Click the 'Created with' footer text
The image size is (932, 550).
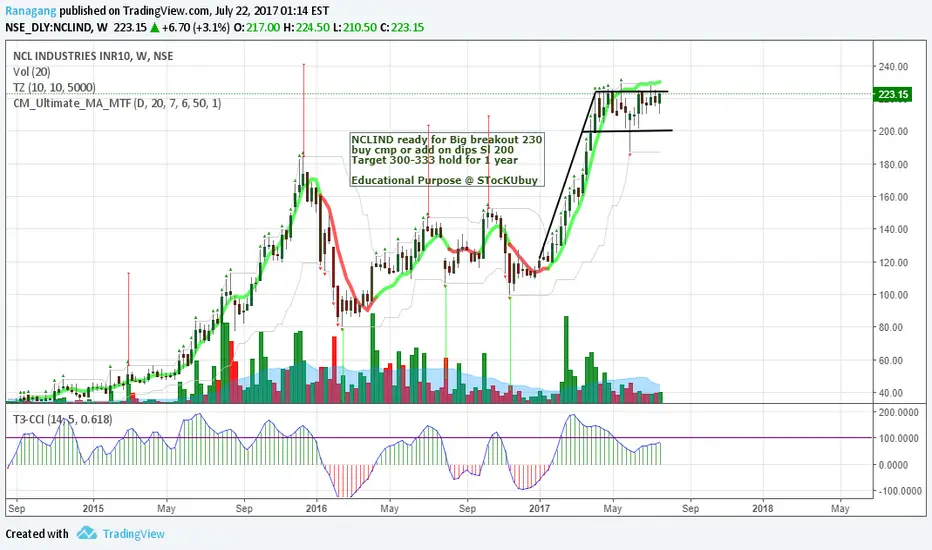pos(37,533)
